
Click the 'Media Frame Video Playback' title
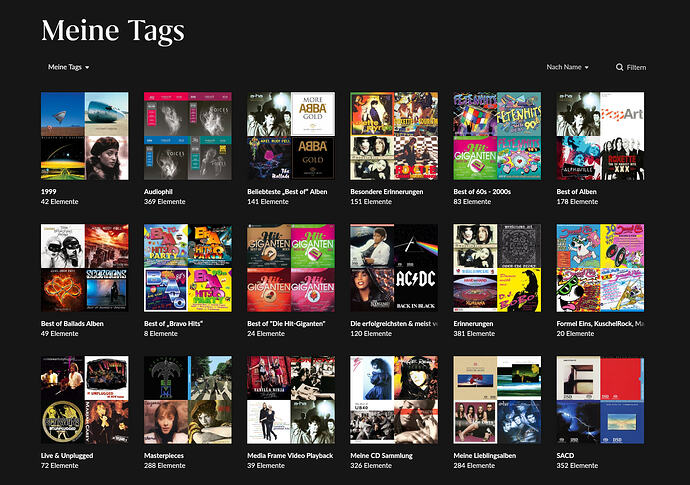(290, 456)
